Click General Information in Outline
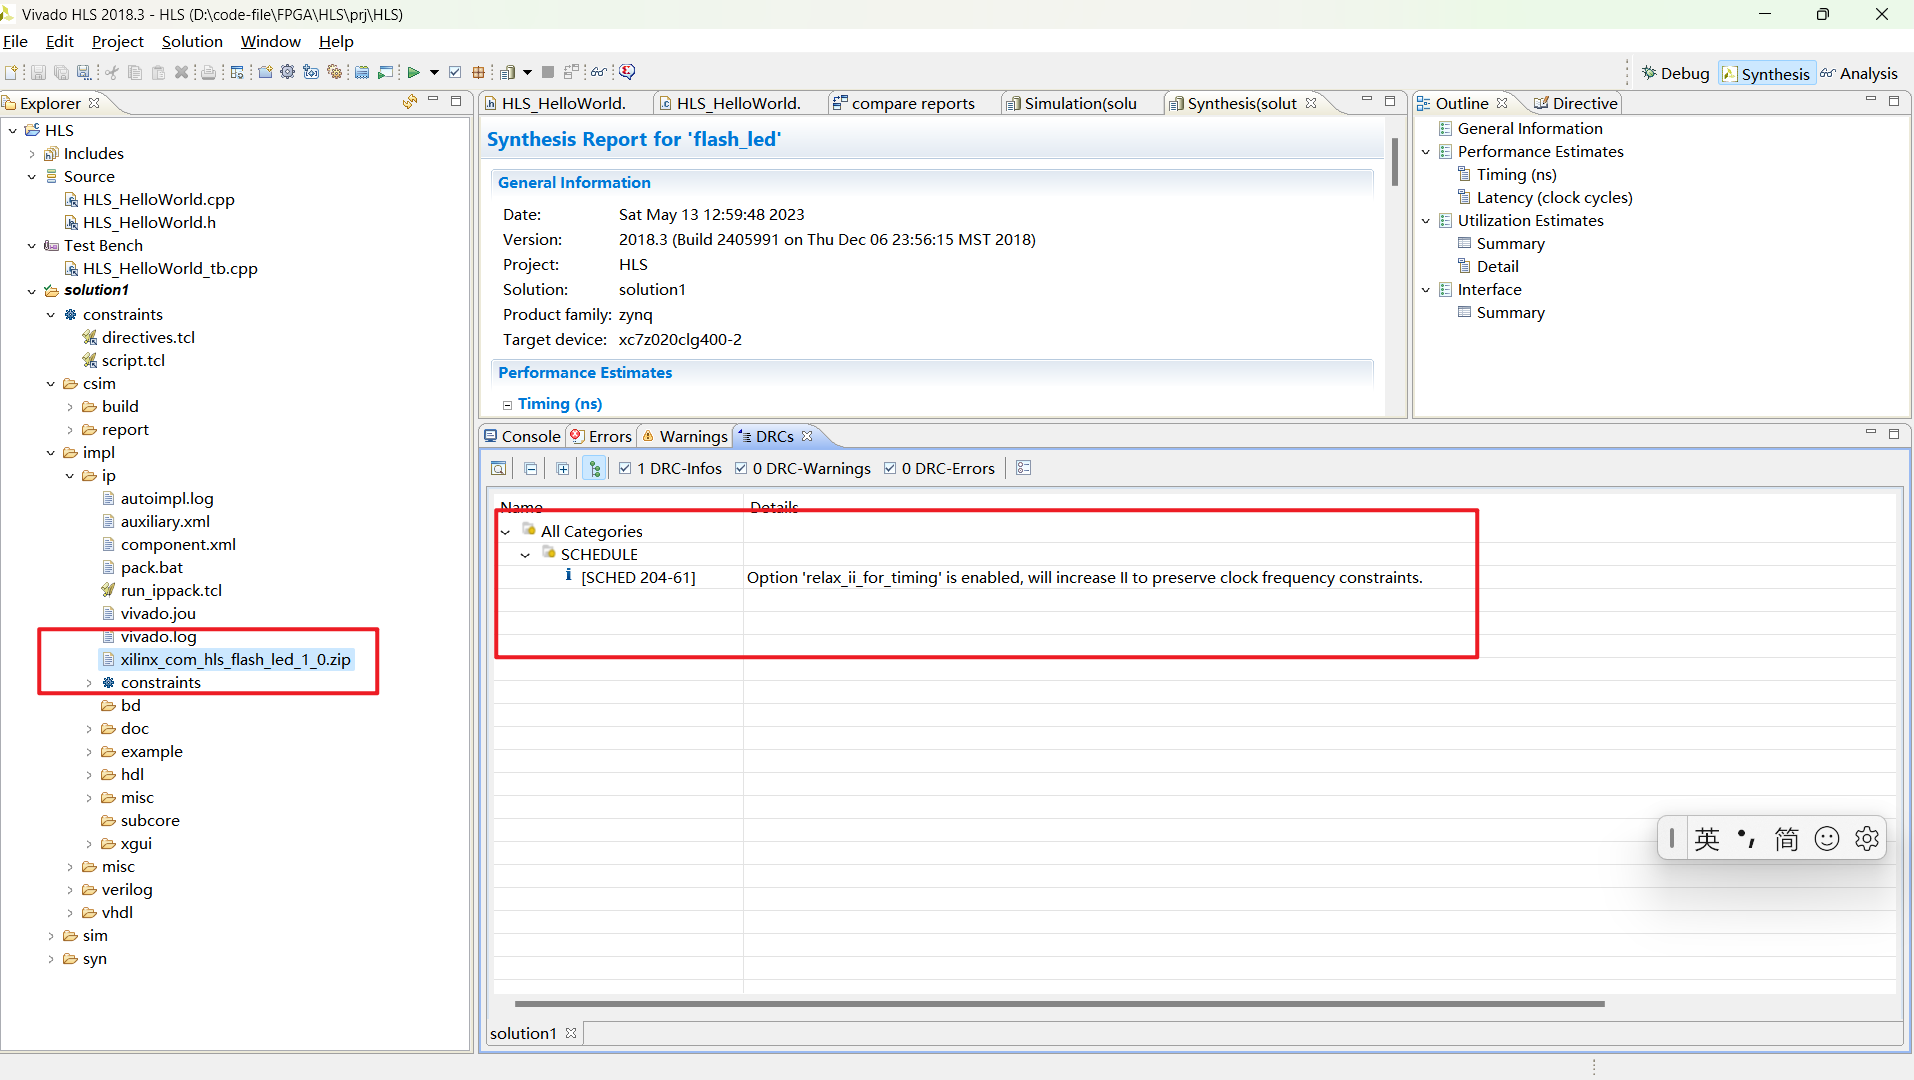1914x1080 pixels. 1529,129
